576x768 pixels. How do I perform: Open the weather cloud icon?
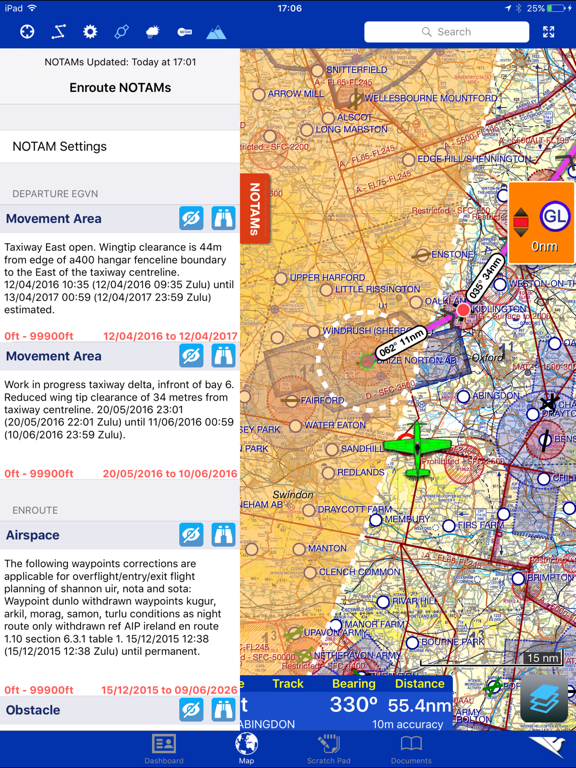(153, 32)
